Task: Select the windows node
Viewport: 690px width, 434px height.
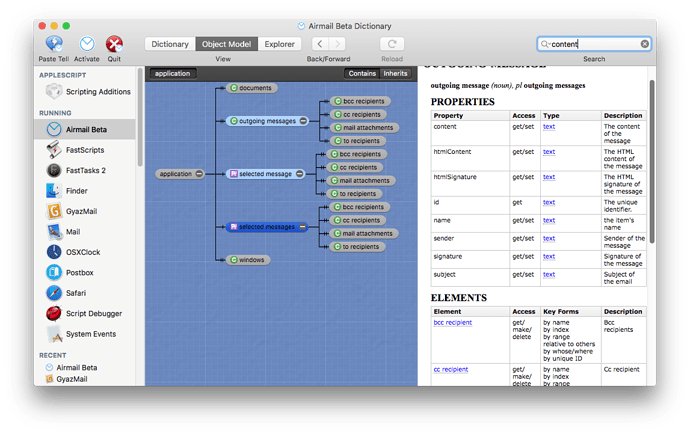Action: click(248, 260)
